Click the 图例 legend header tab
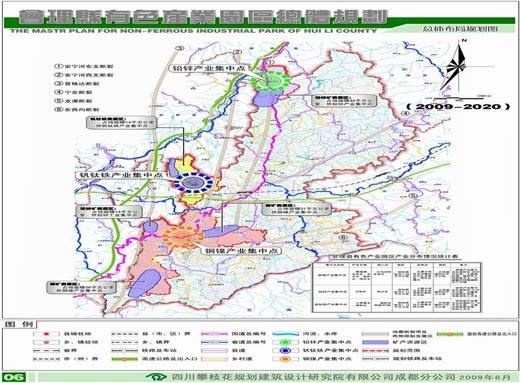520x383 pixels. click(20, 324)
